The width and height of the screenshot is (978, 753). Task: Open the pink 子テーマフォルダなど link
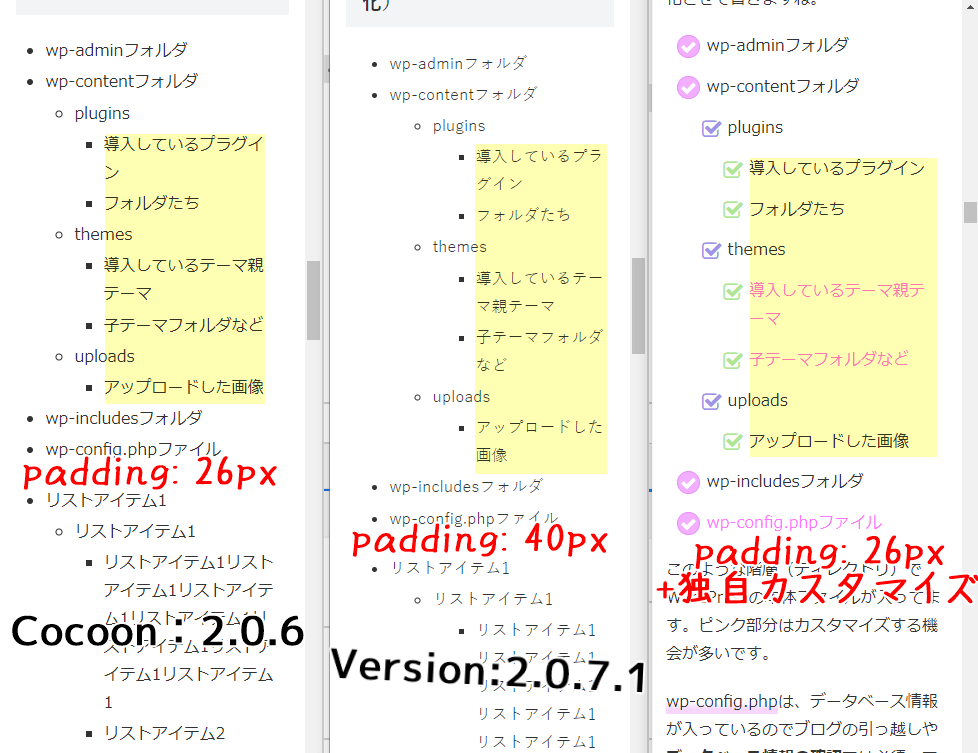(828, 359)
